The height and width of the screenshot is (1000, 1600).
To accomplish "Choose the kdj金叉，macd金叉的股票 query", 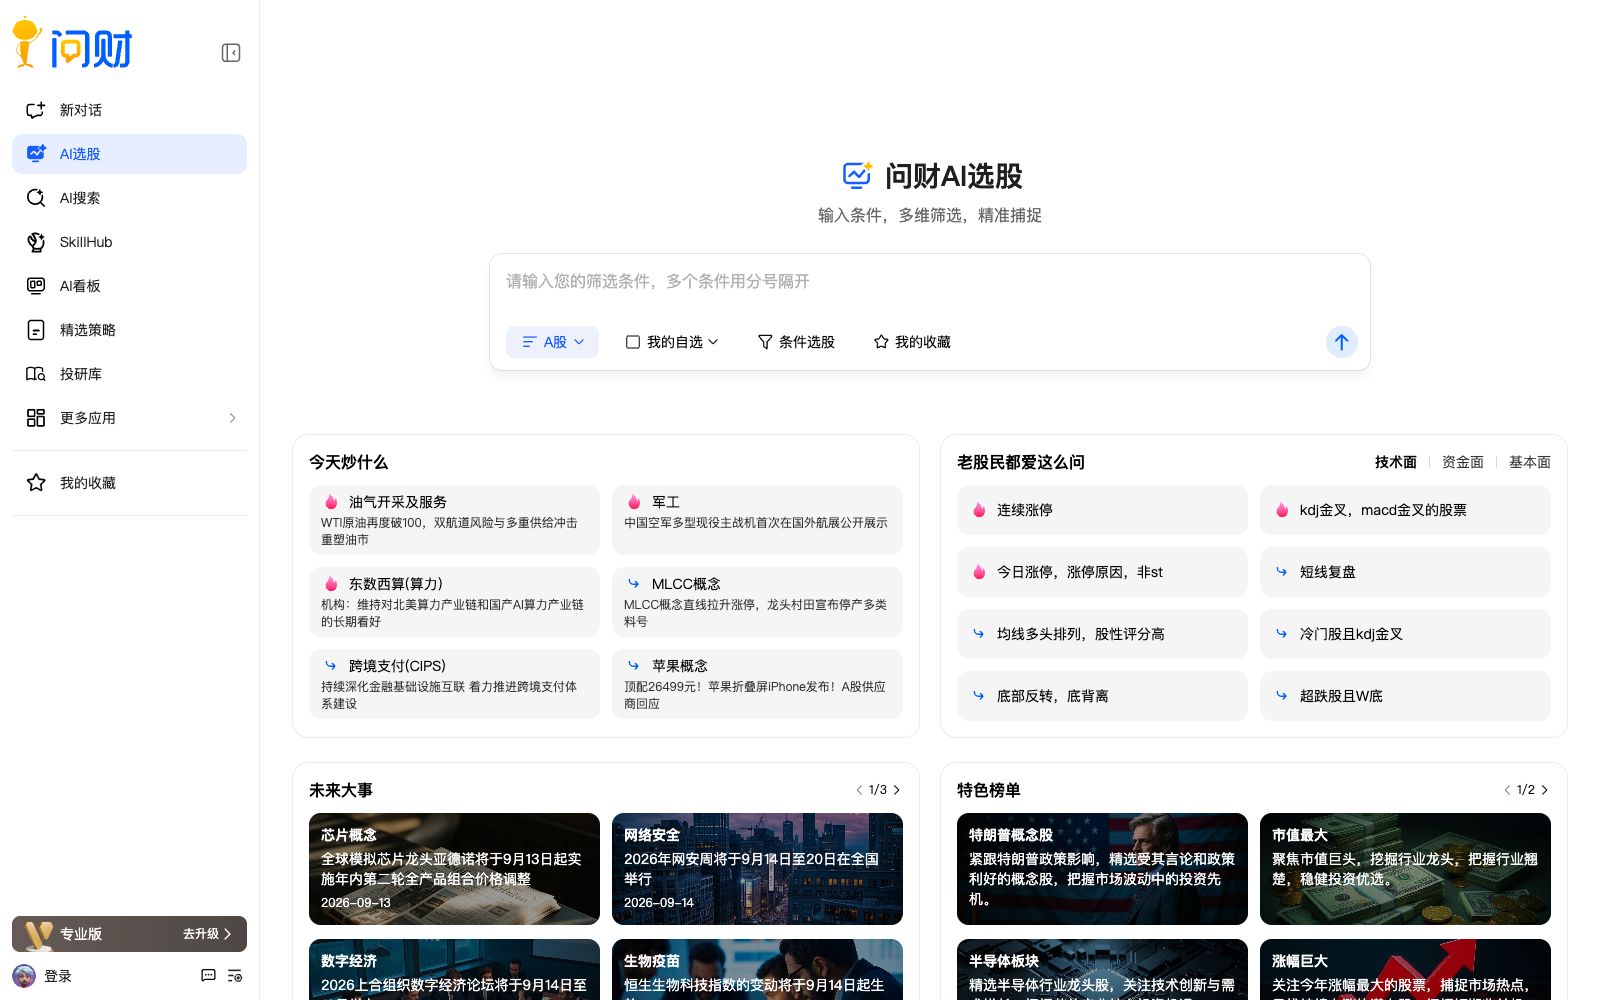I will 1405,510.
